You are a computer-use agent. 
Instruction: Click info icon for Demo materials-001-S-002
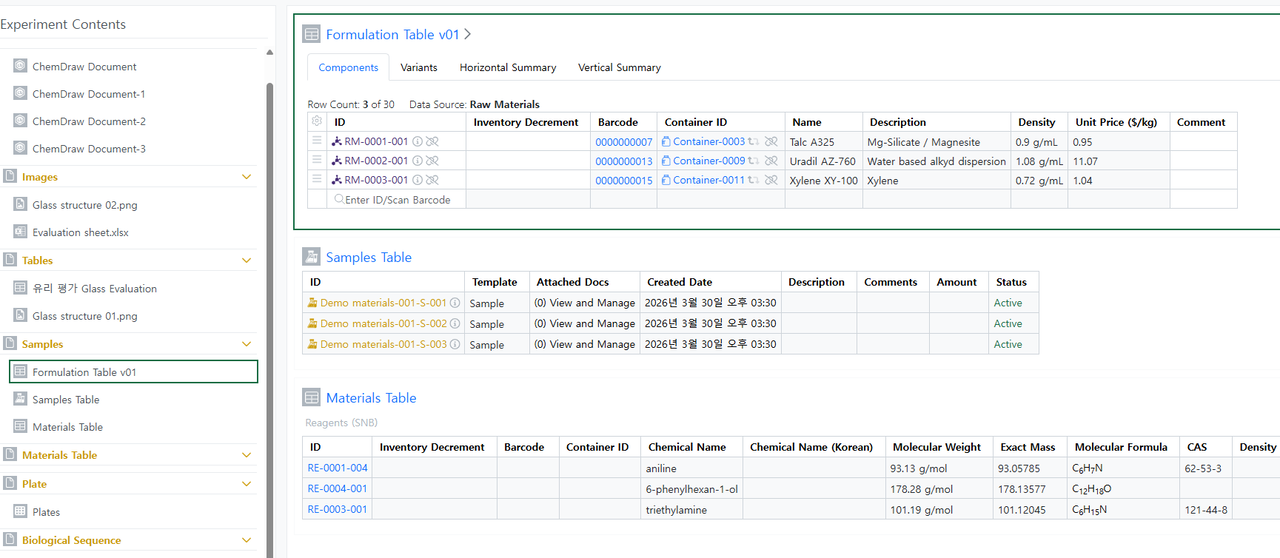coord(455,324)
